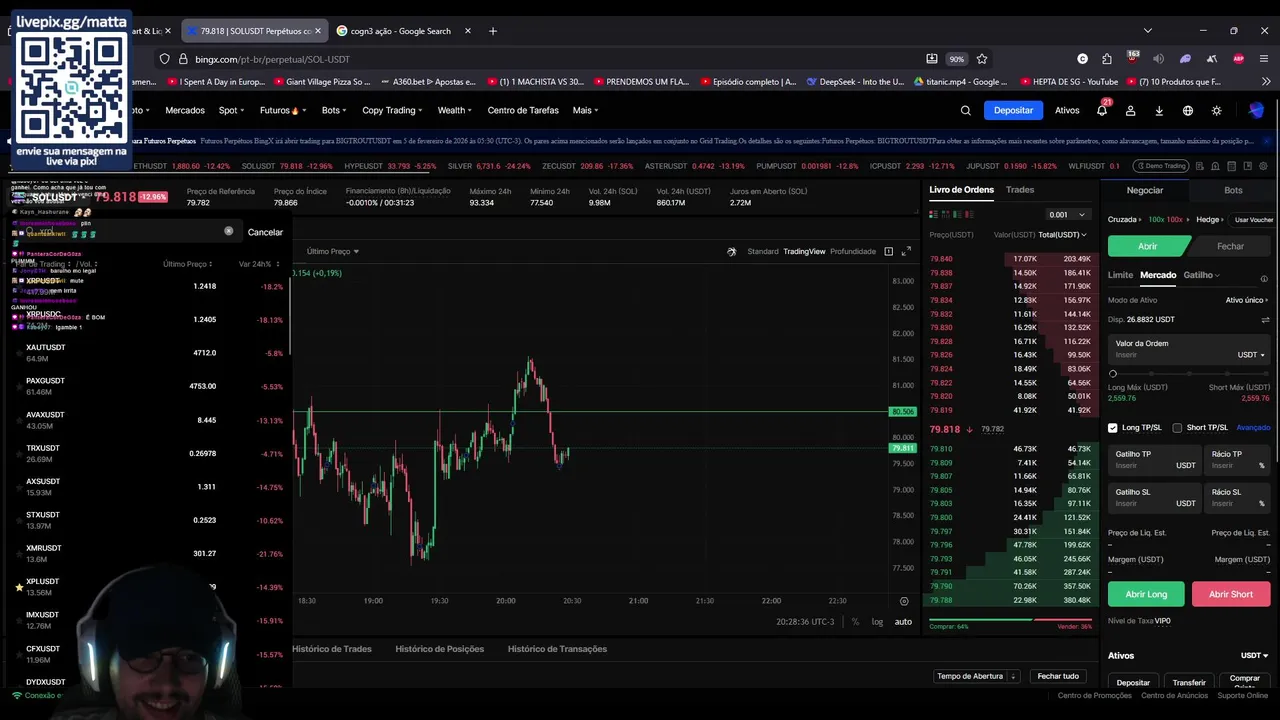Click the chart time axis settings circle icon
Screen dimensions: 1280x720
pyautogui.click(x=904, y=601)
